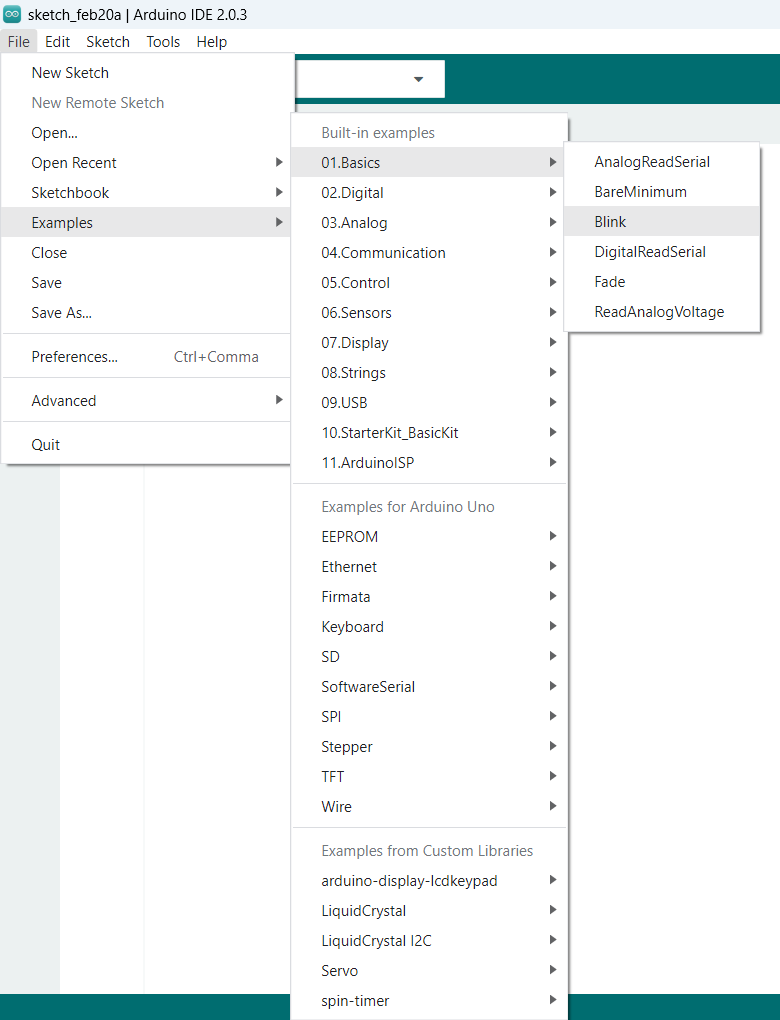Select Save As from File menu
The image size is (780, 1020).
(61, 313)
